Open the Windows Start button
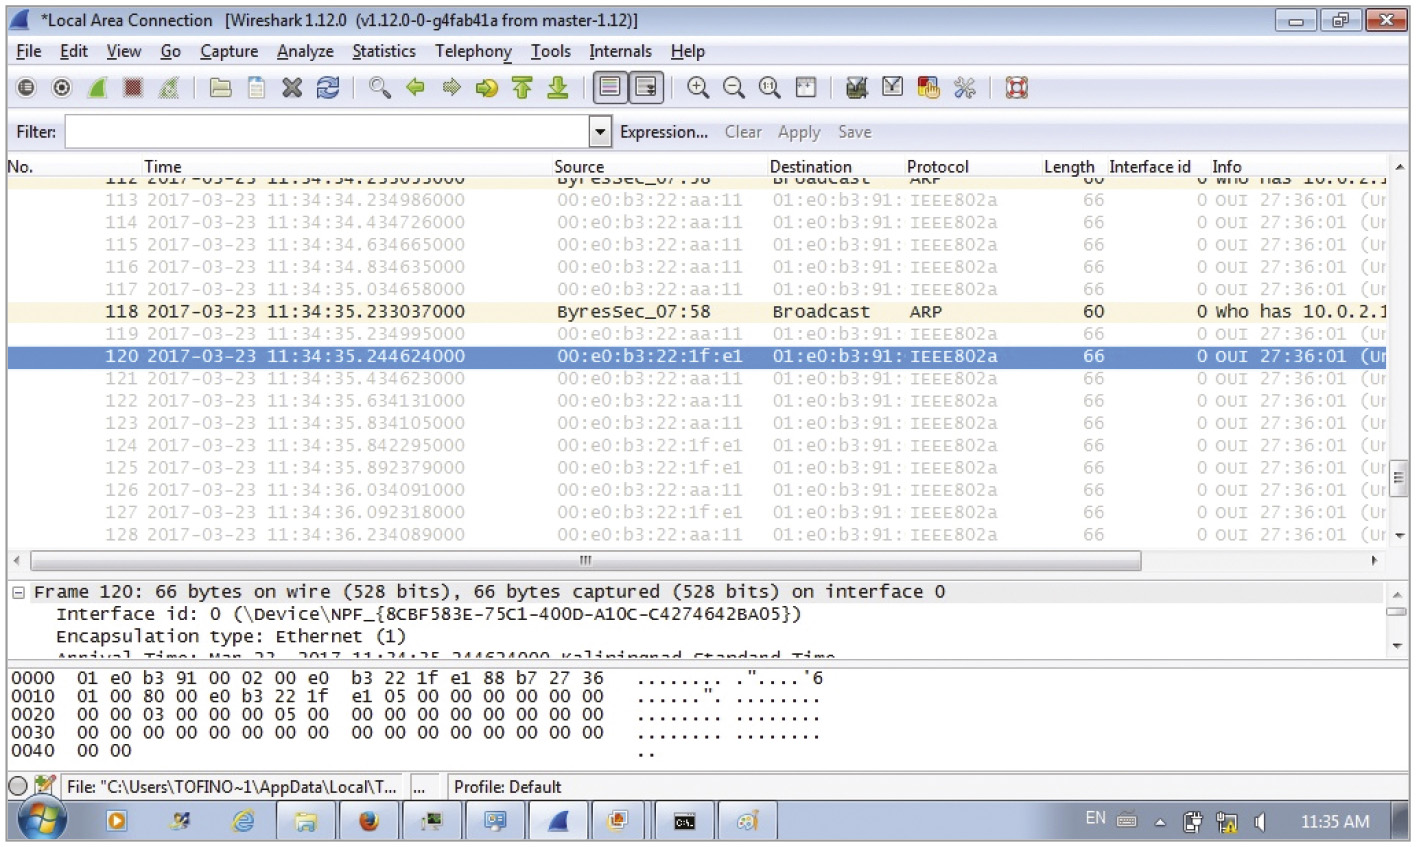This screenshot has width=1416, height=847. (41, 821)
